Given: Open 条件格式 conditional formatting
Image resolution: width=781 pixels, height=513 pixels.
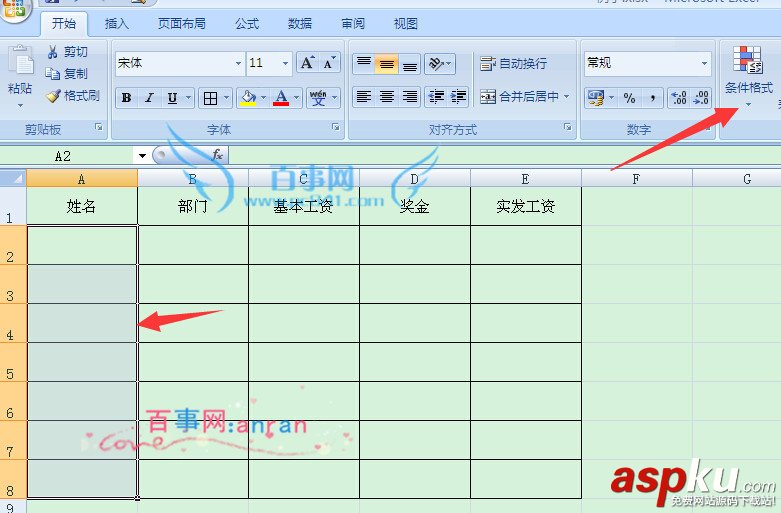Looking at the screenshot, I should [748, 76].
